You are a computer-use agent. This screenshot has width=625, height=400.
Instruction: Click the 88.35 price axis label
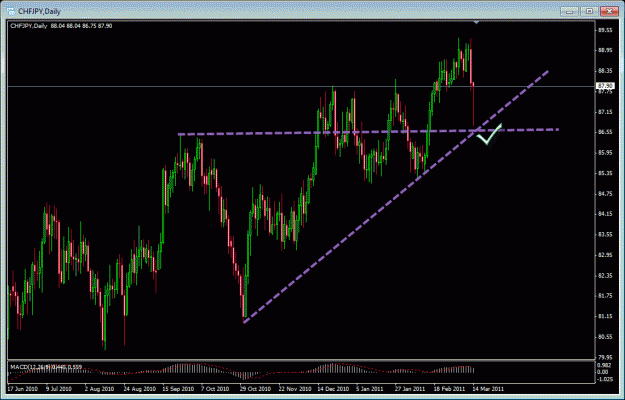(x=605, y=71)
